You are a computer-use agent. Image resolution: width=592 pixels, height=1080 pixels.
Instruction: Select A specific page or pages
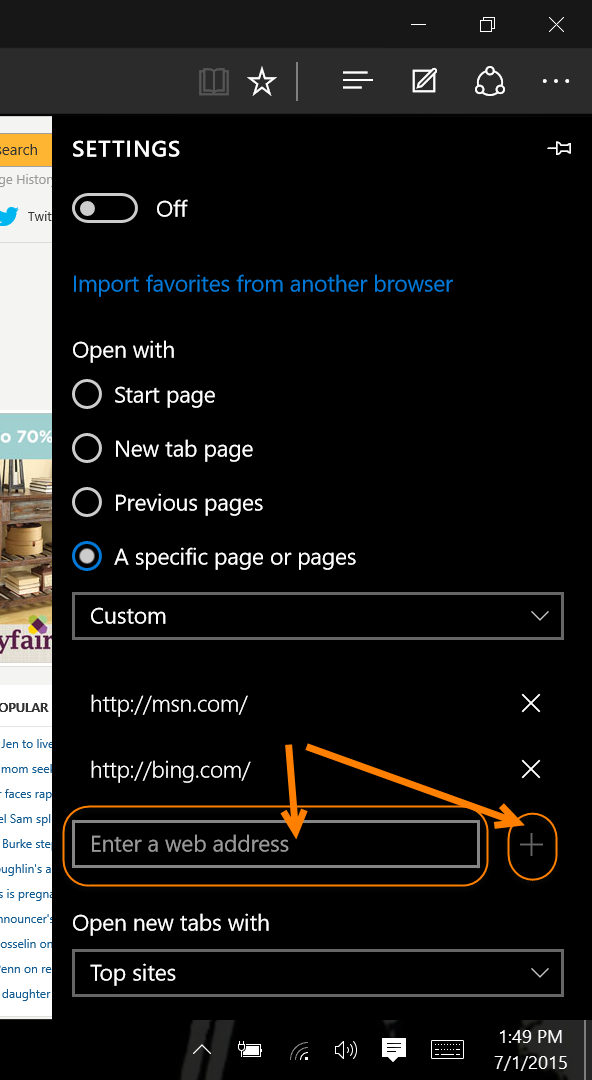(87, 557)
